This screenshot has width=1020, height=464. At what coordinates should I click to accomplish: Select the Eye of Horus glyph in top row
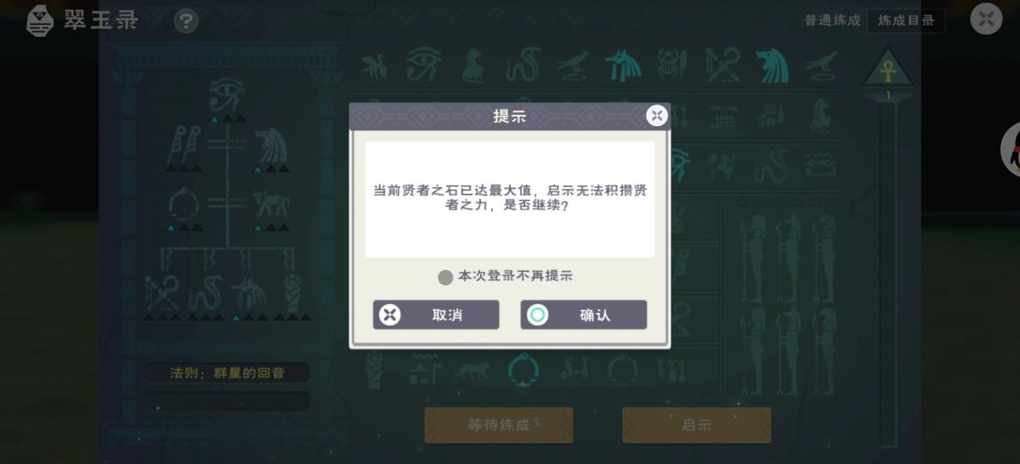(423, 64)
